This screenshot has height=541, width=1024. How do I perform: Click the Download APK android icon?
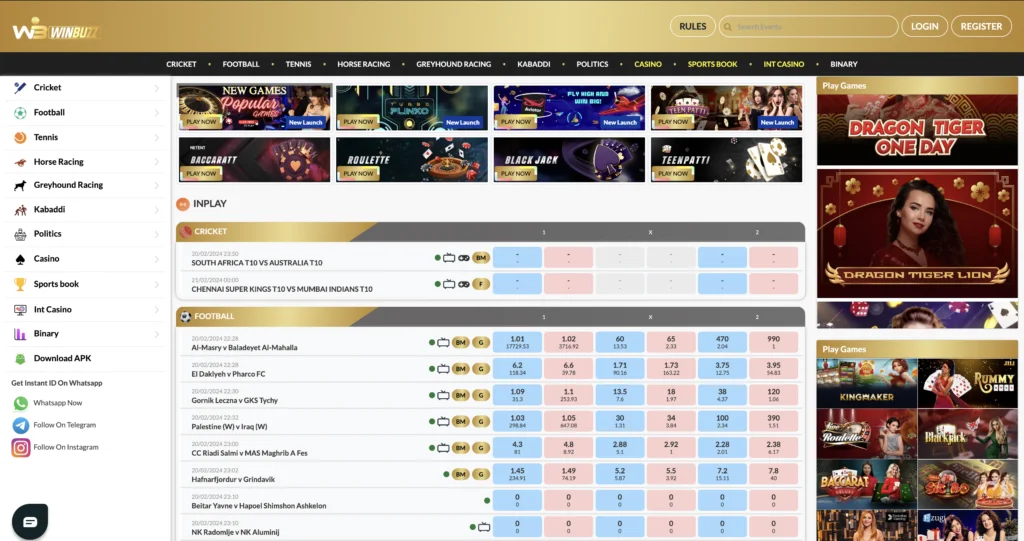point(20,359)
